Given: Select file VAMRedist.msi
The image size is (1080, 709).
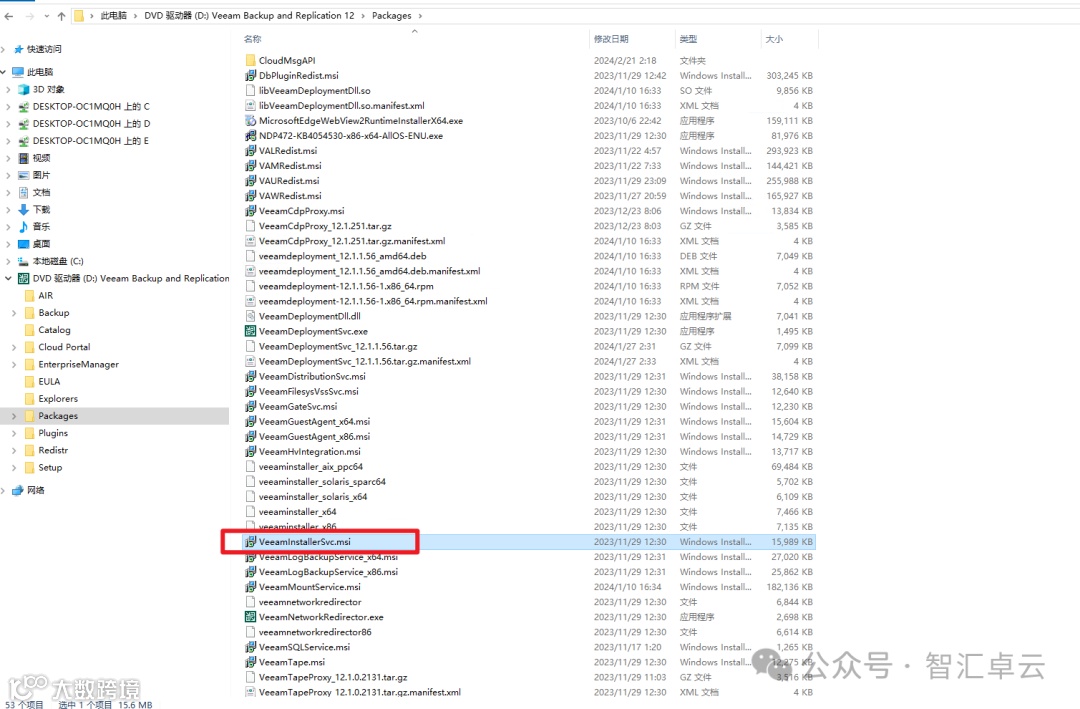Looking at the screenshot, I should [x=290, y=166].
